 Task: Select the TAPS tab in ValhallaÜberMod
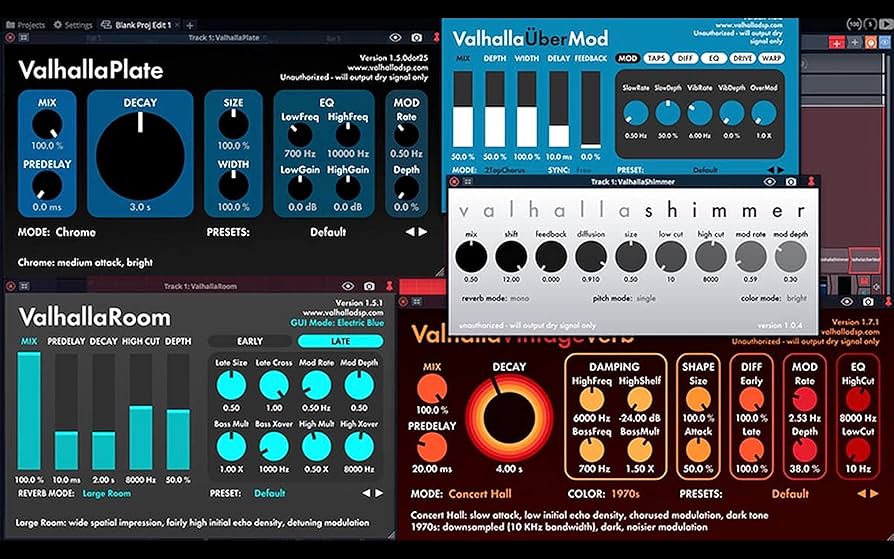click(656, 58)
